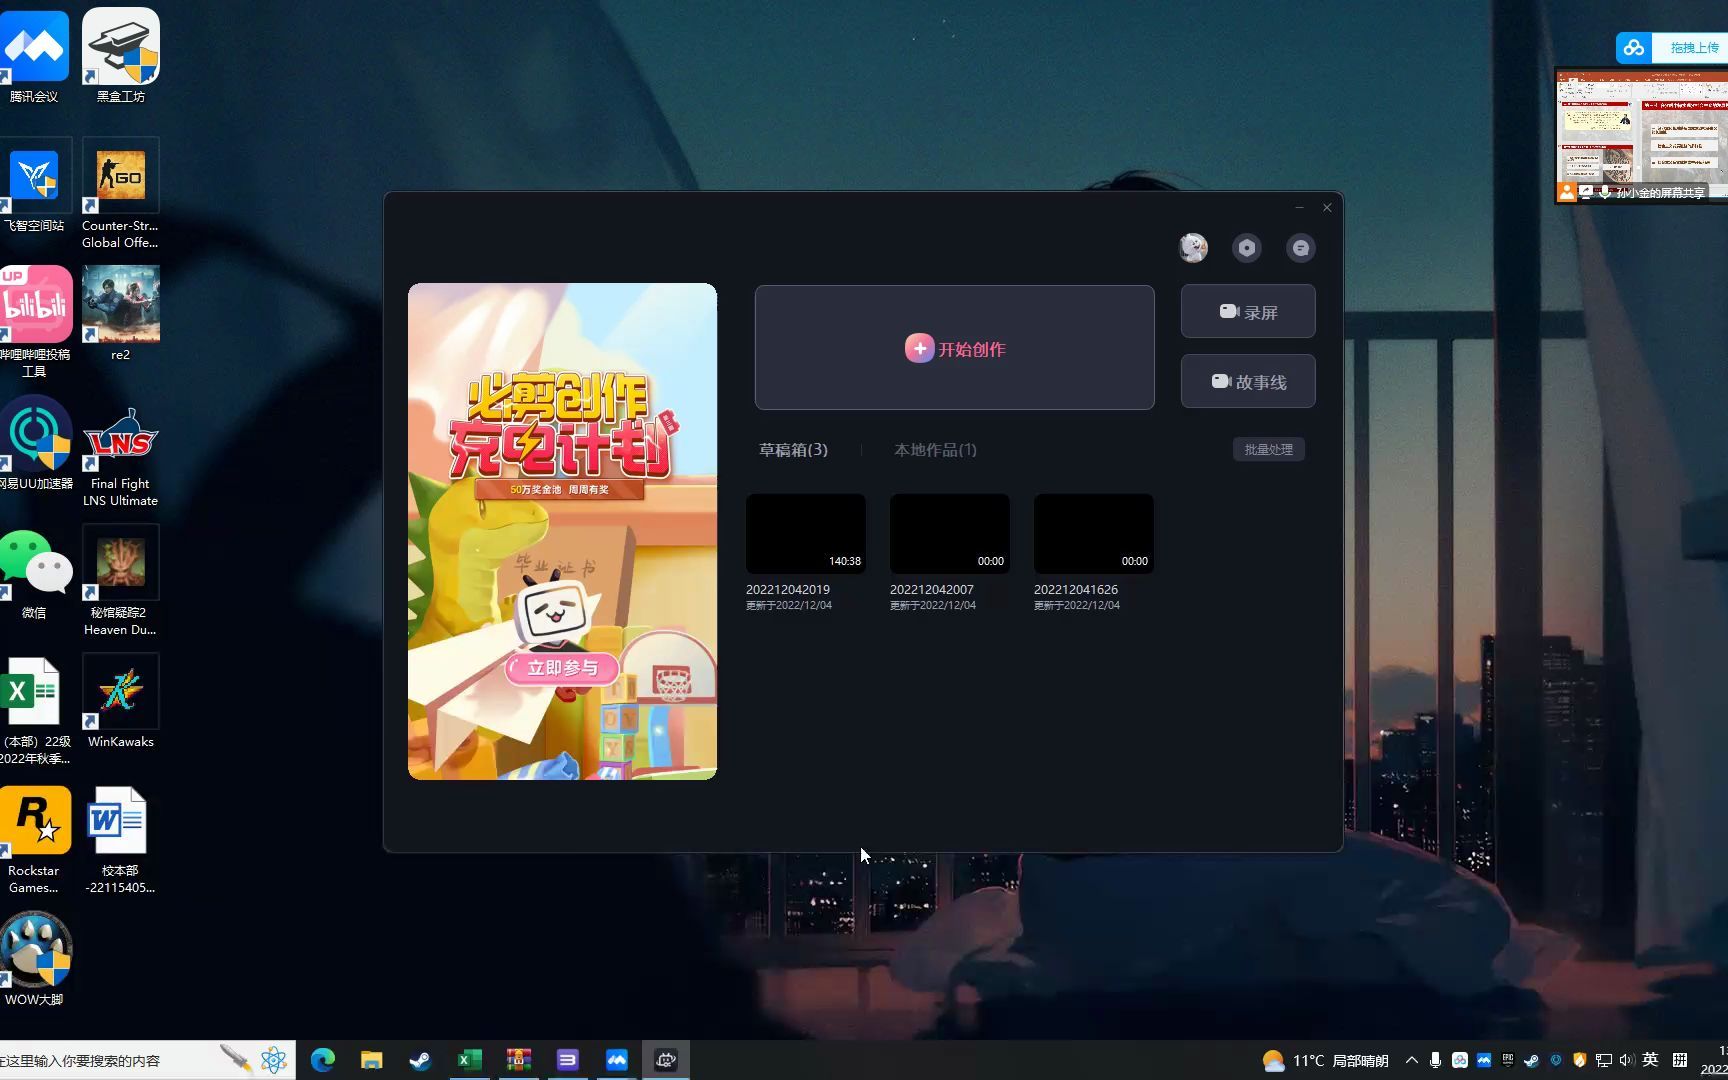Viewport: 1728px width, 1080px height.
Task: Open the user avatar profile in 必剪
Action: point(1193,248)
